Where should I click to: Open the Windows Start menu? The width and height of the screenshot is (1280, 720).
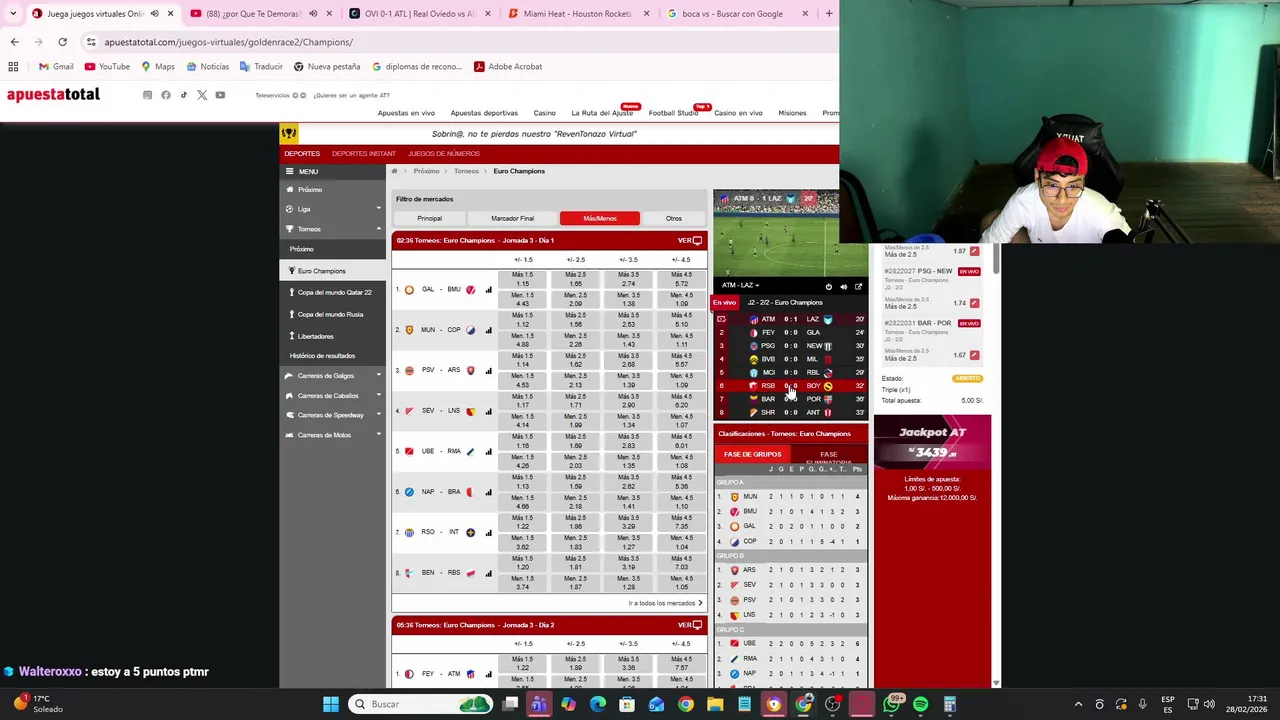(331, 704)
